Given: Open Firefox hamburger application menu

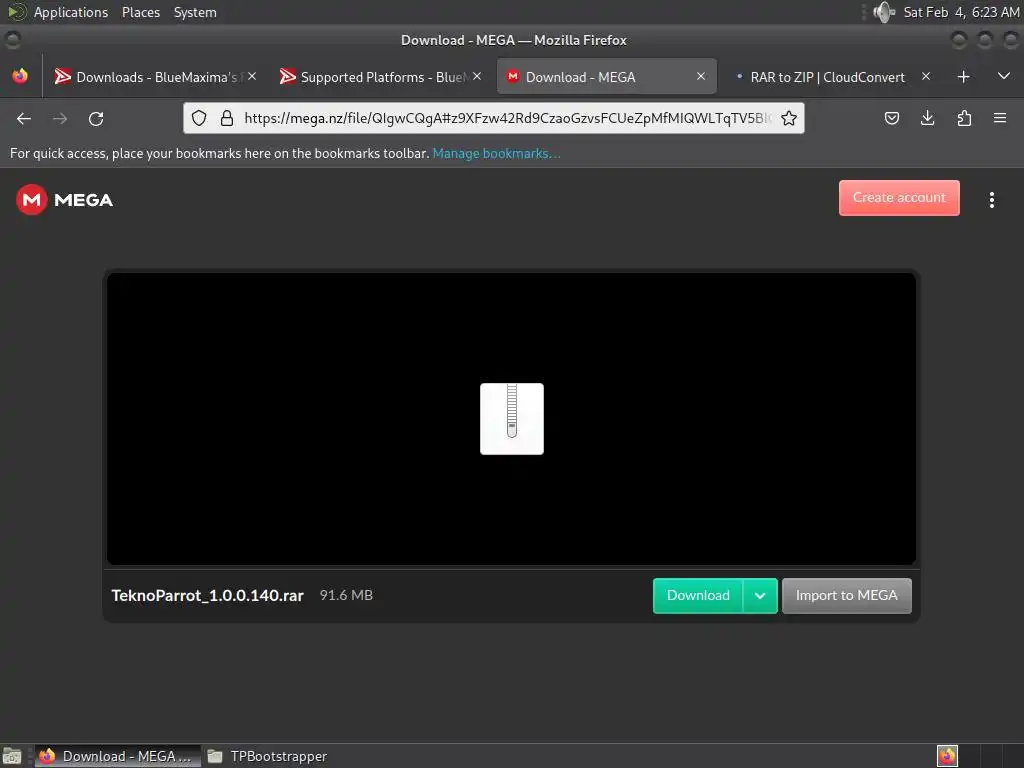Looking at the screenshot, I should (x=1000, y=118).
